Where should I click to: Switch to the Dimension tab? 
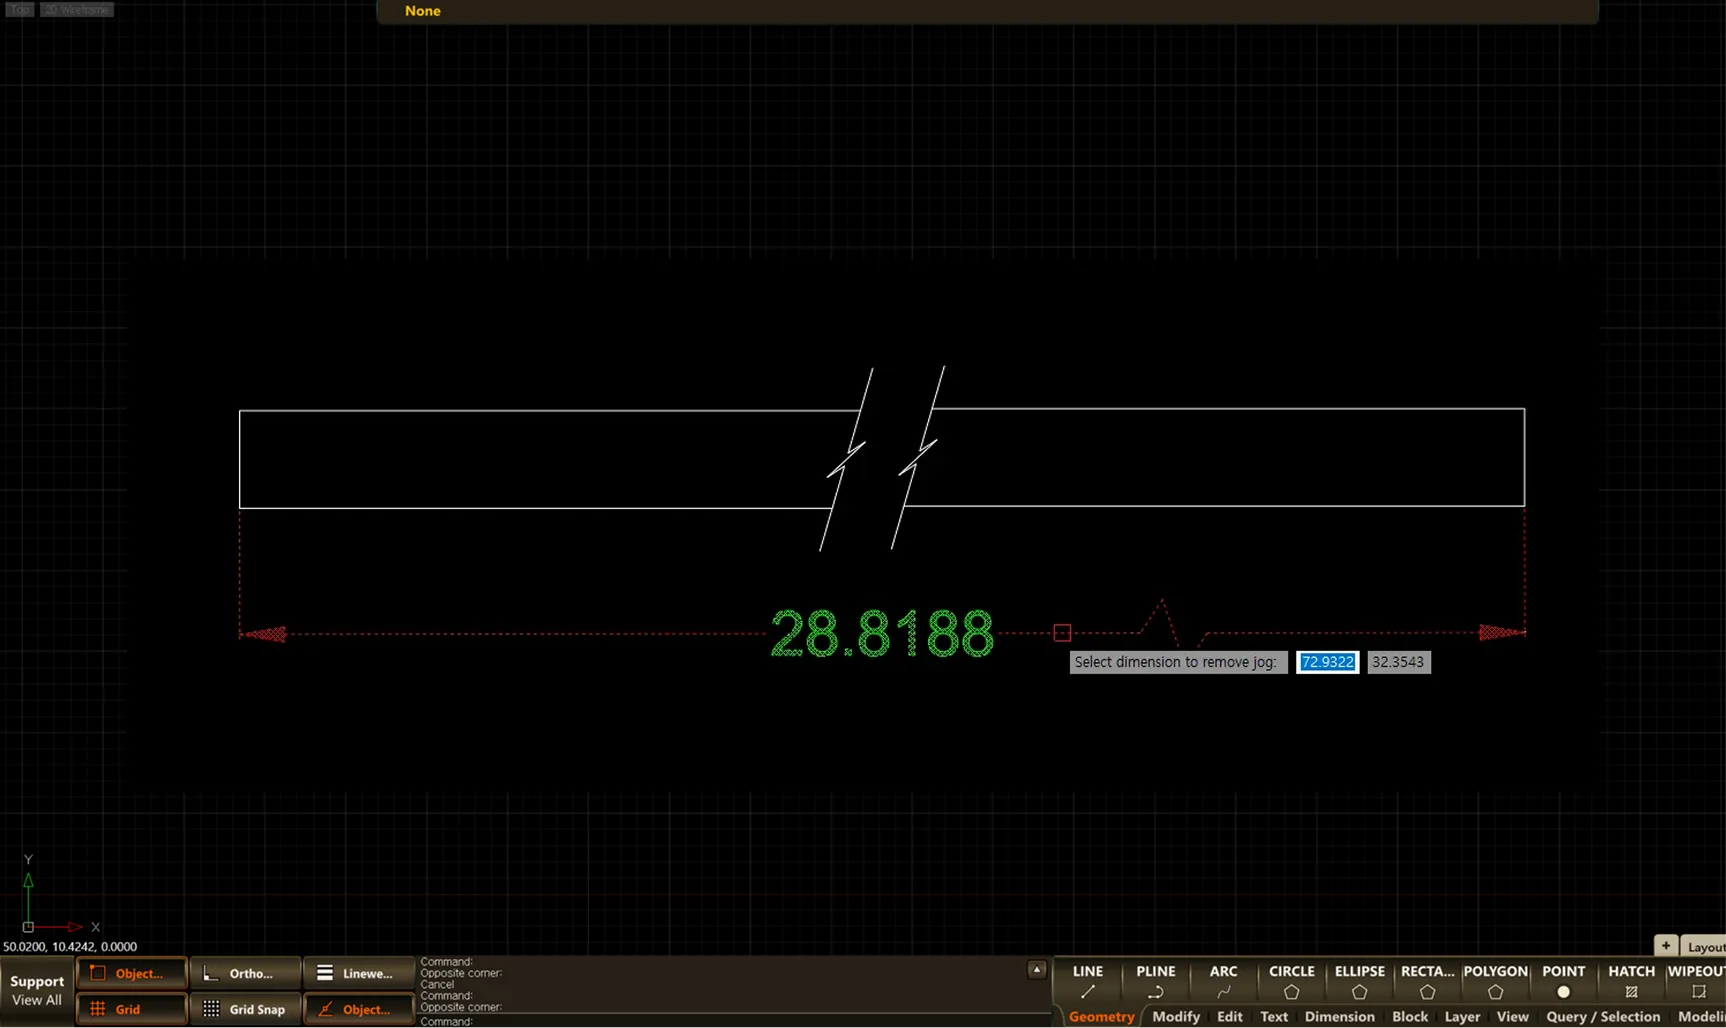pyautogui.click(x=1339, y=1016)
